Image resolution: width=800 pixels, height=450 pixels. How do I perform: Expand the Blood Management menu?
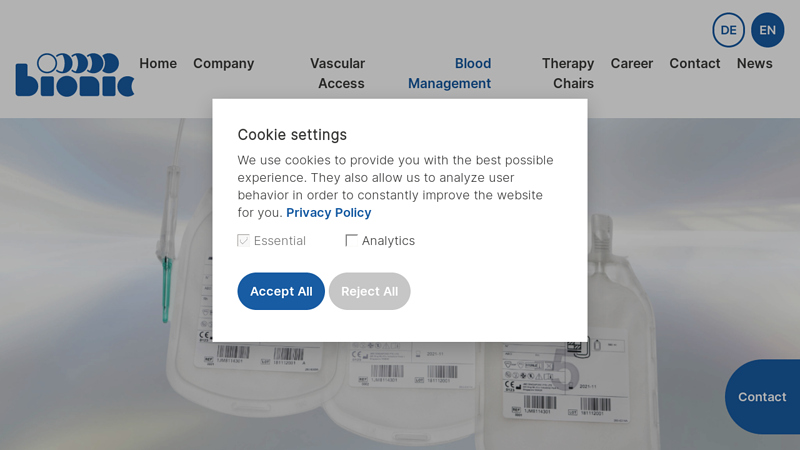tap(451, 73)
